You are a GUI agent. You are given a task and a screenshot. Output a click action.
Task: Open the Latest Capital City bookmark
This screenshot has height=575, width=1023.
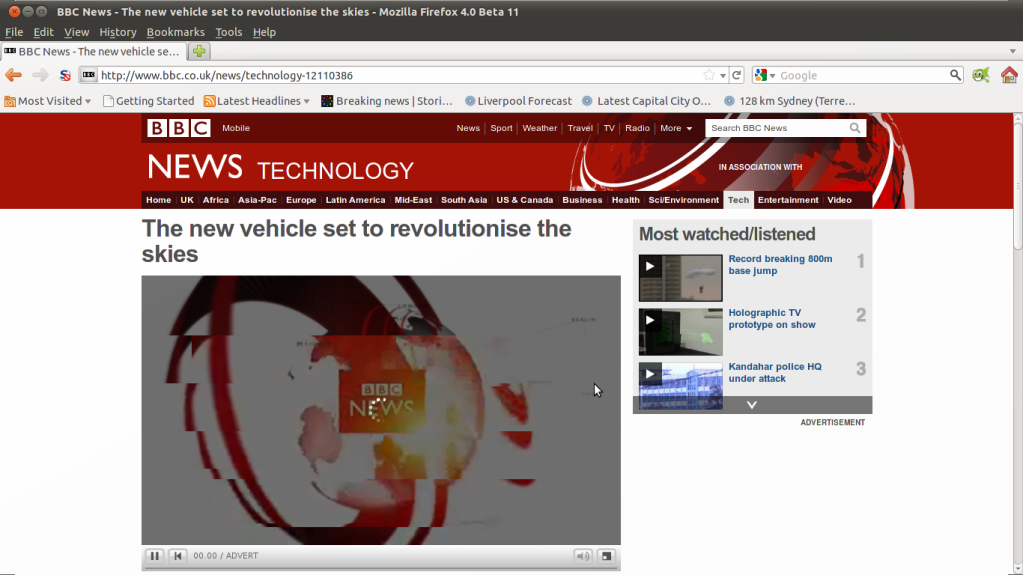pyautogui.click(x=647, y=101)
